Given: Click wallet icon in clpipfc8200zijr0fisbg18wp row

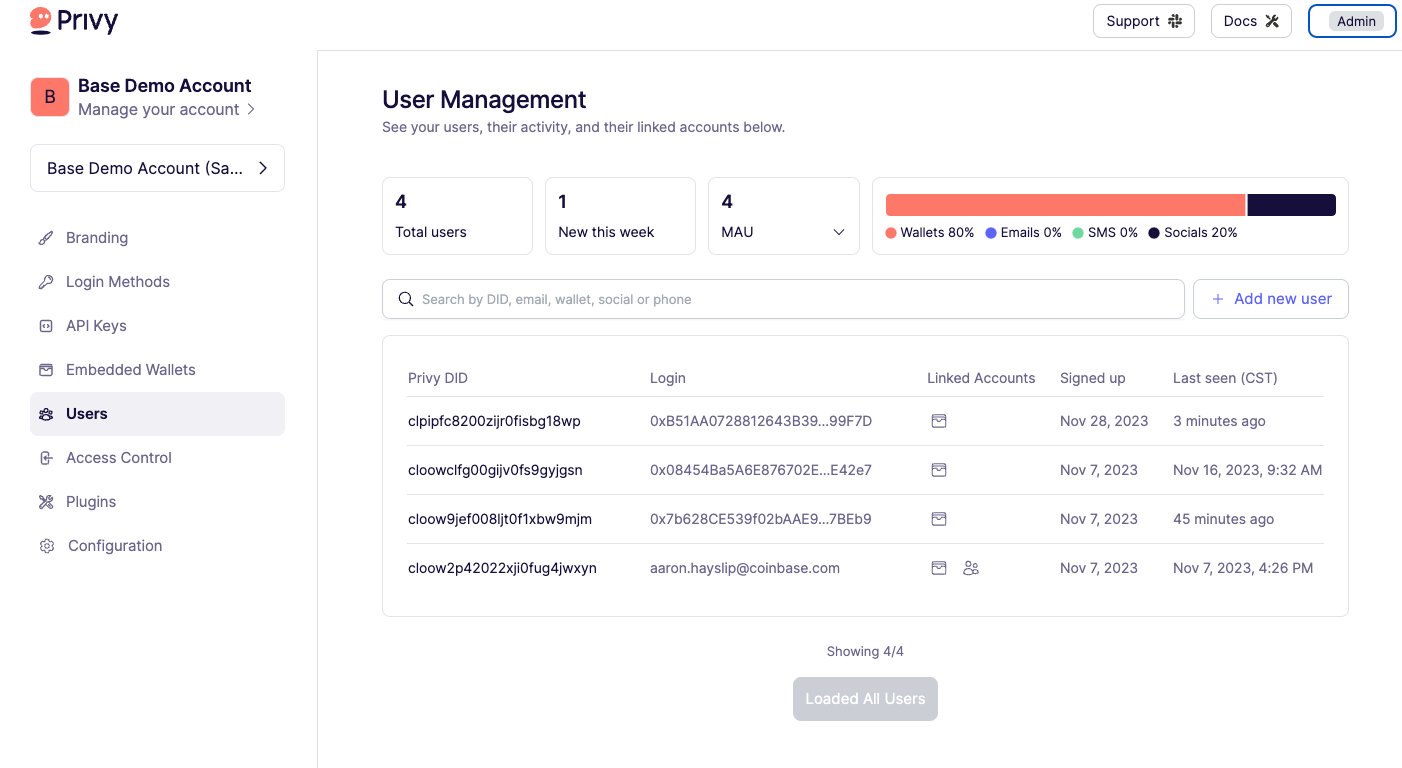Looking at the screenshot, I should [x=939, y=421].
